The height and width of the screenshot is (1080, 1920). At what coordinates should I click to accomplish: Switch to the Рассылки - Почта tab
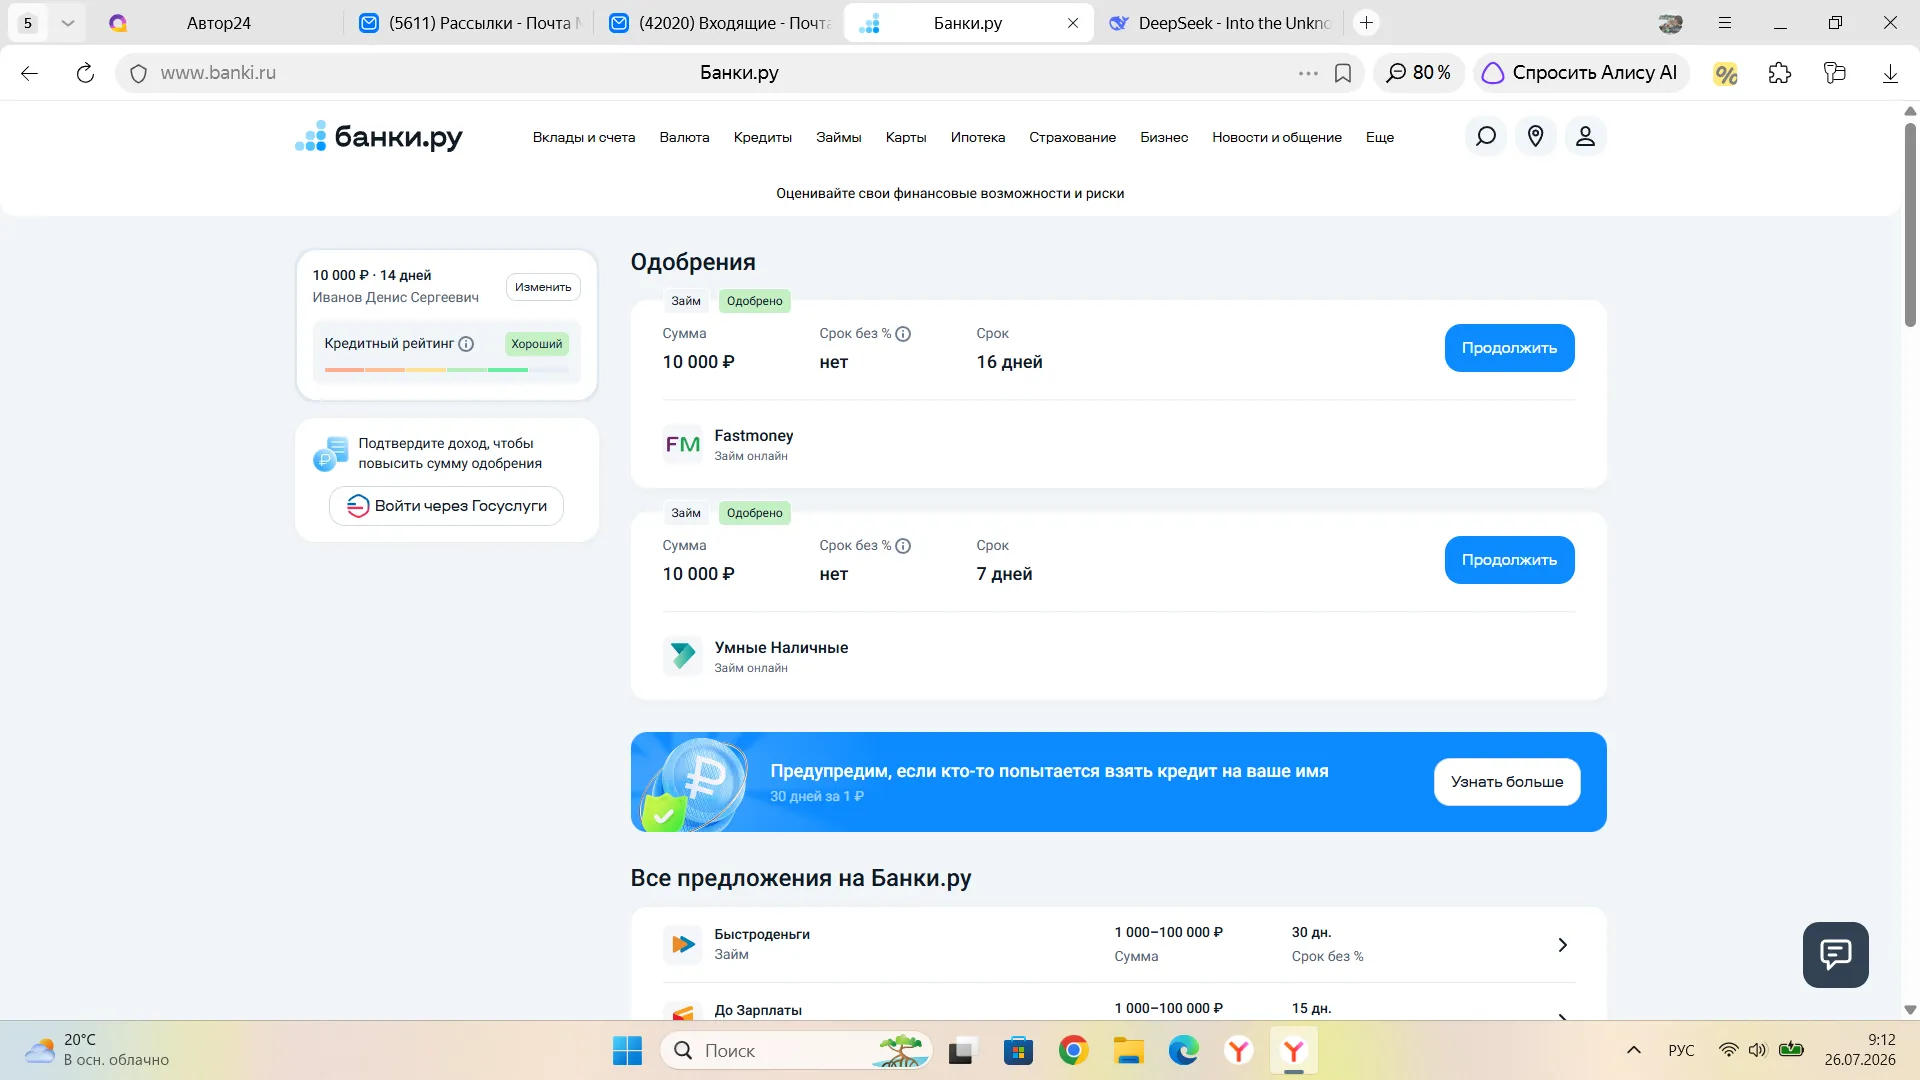pyautogui.click(x=470, y=23)
